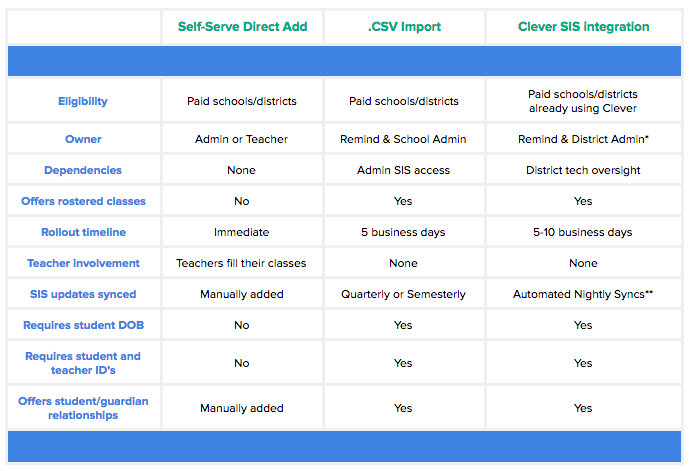Select the 'Admin or Teacher' cell
This screenshot has width=690, height=471.
click(241, 139)
